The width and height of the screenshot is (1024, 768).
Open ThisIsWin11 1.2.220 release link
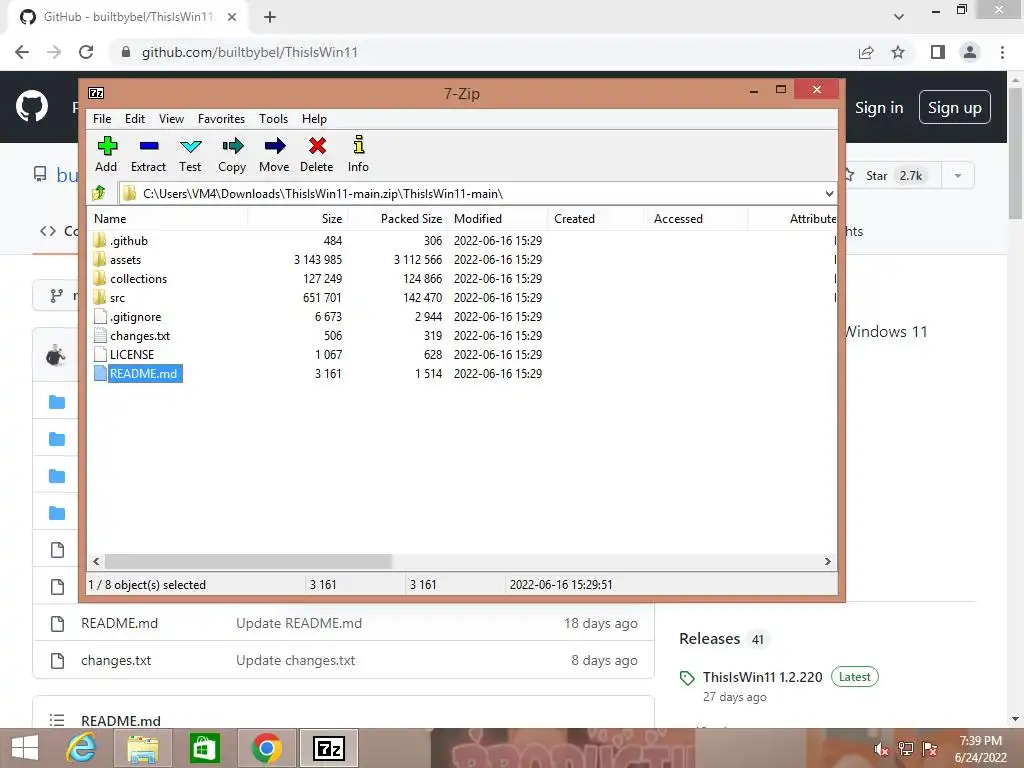(x=763, y=677)
